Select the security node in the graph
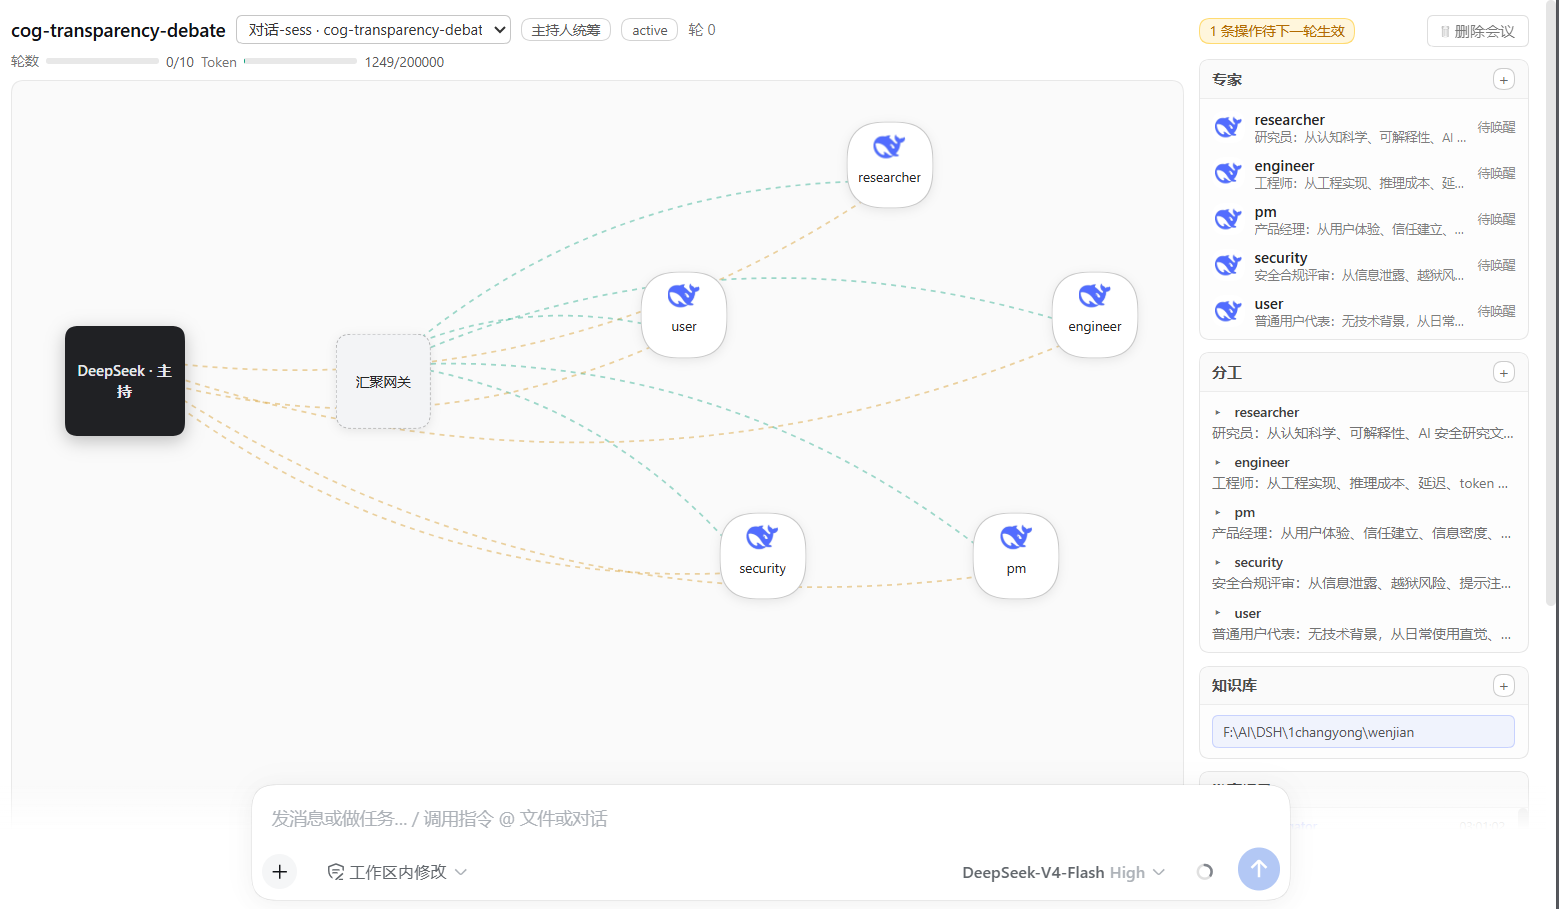 pyautogui.click(x=762, y=556)
